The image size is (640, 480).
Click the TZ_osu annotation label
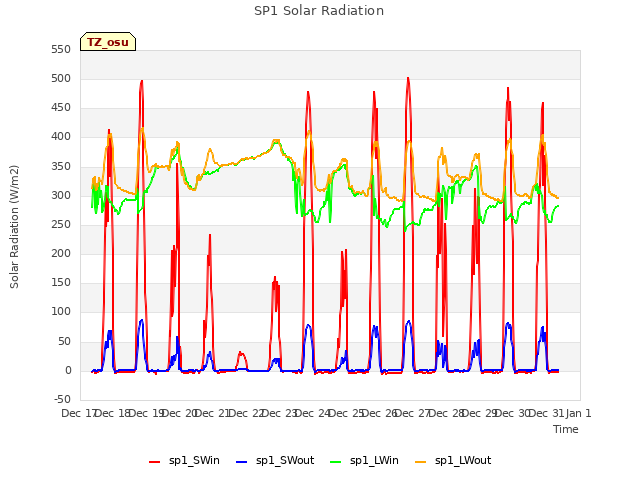(108, 42)
